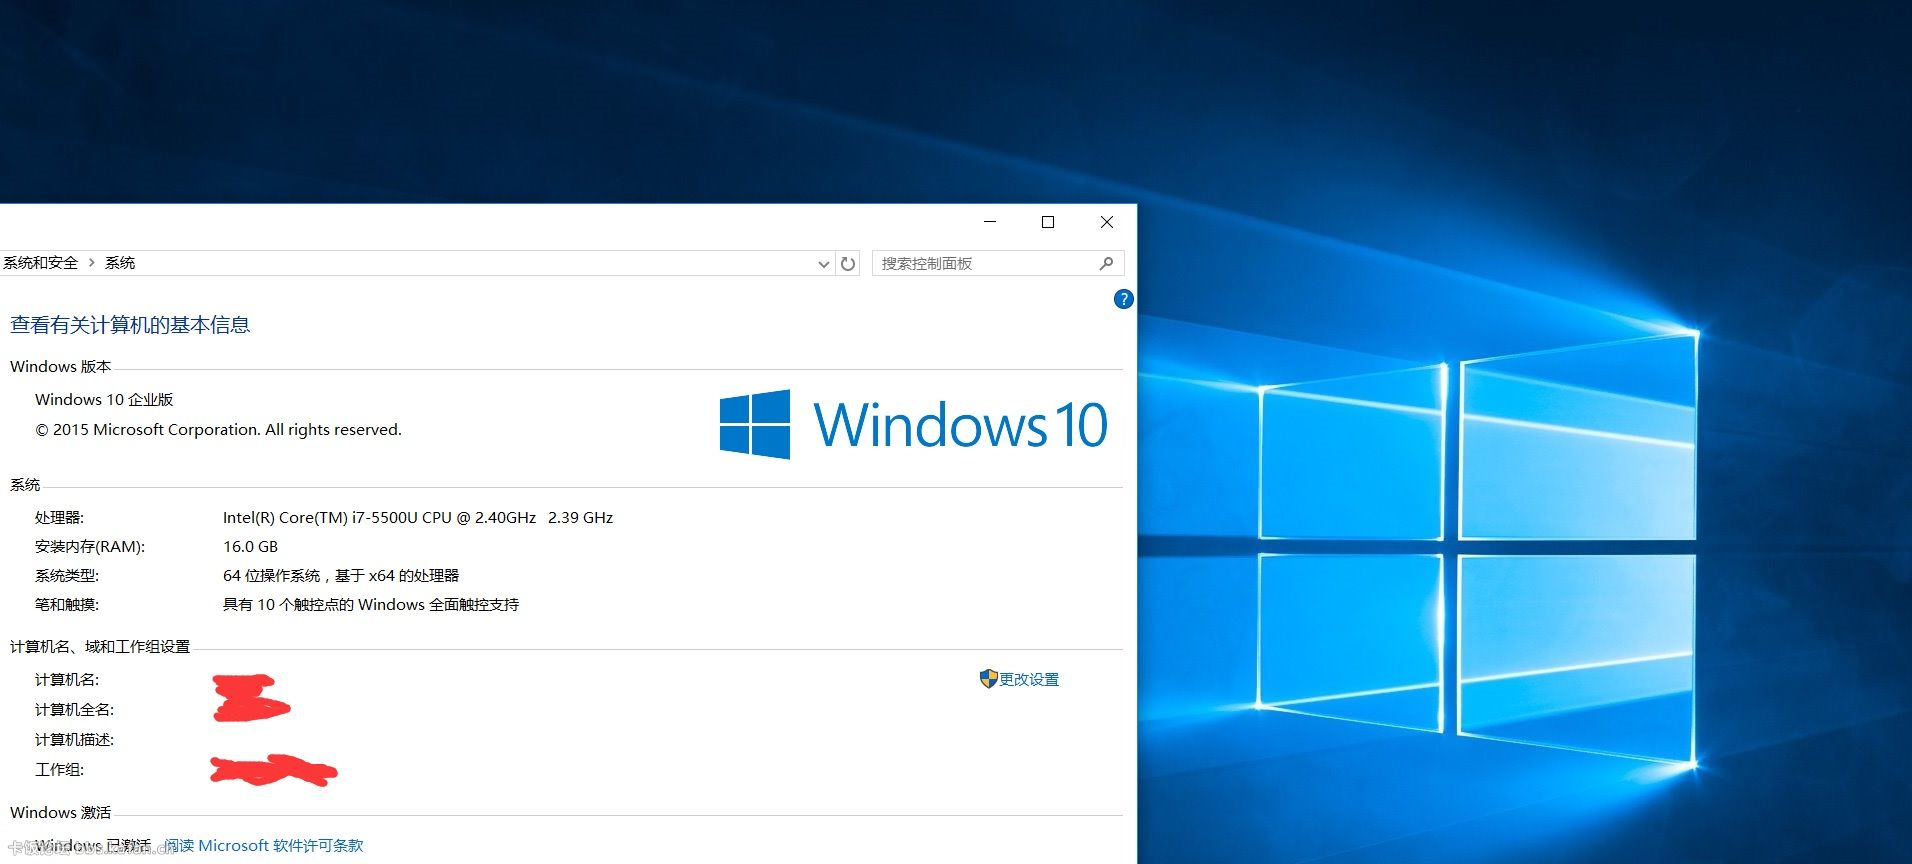This screenshot has width=1912, height=864.
Task: Navigate to 系统和安全 breadcrumb
Action: [x=40, y=263]
